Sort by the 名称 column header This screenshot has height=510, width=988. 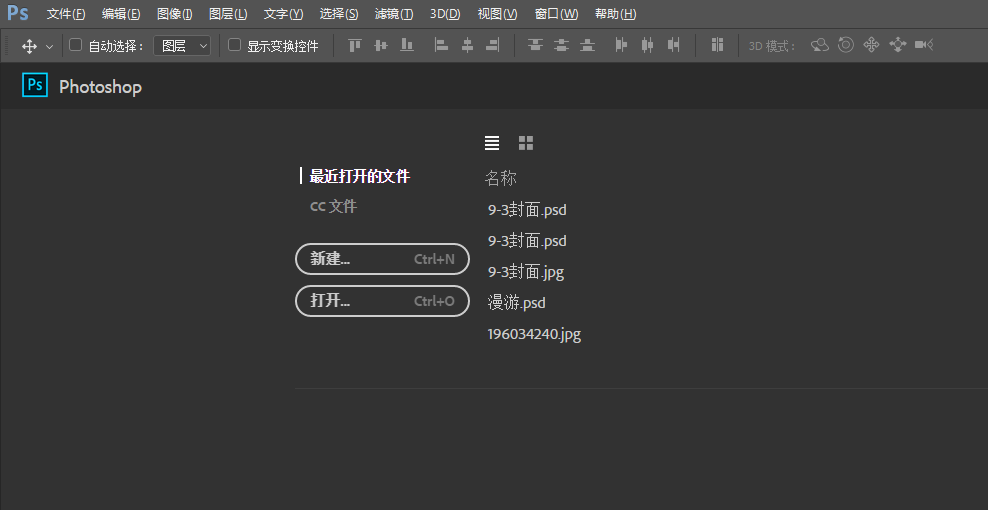(x=500, y=178)
